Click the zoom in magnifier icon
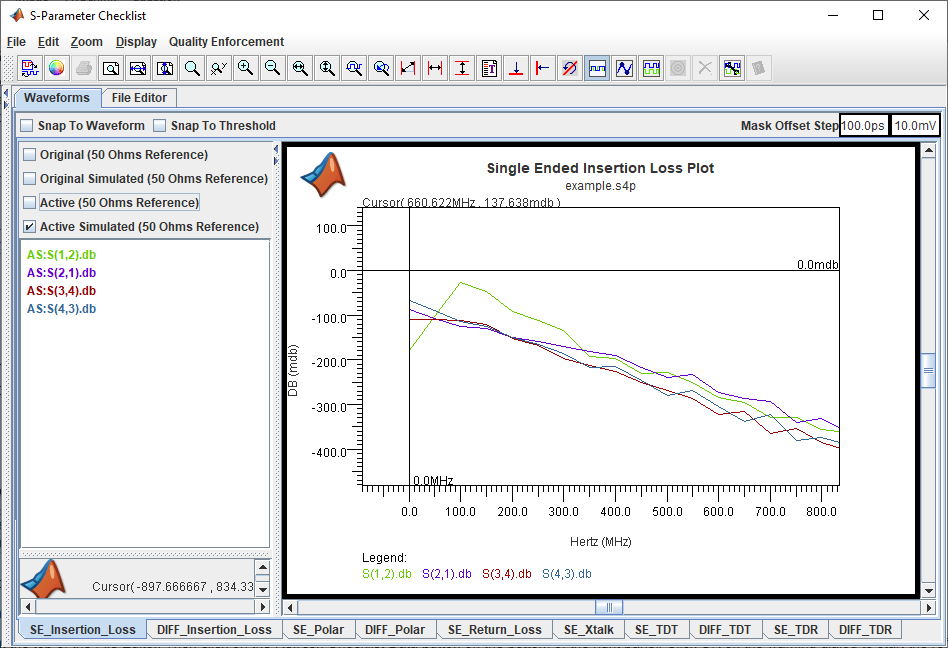 pyautogui.click(x=245, y=68)
